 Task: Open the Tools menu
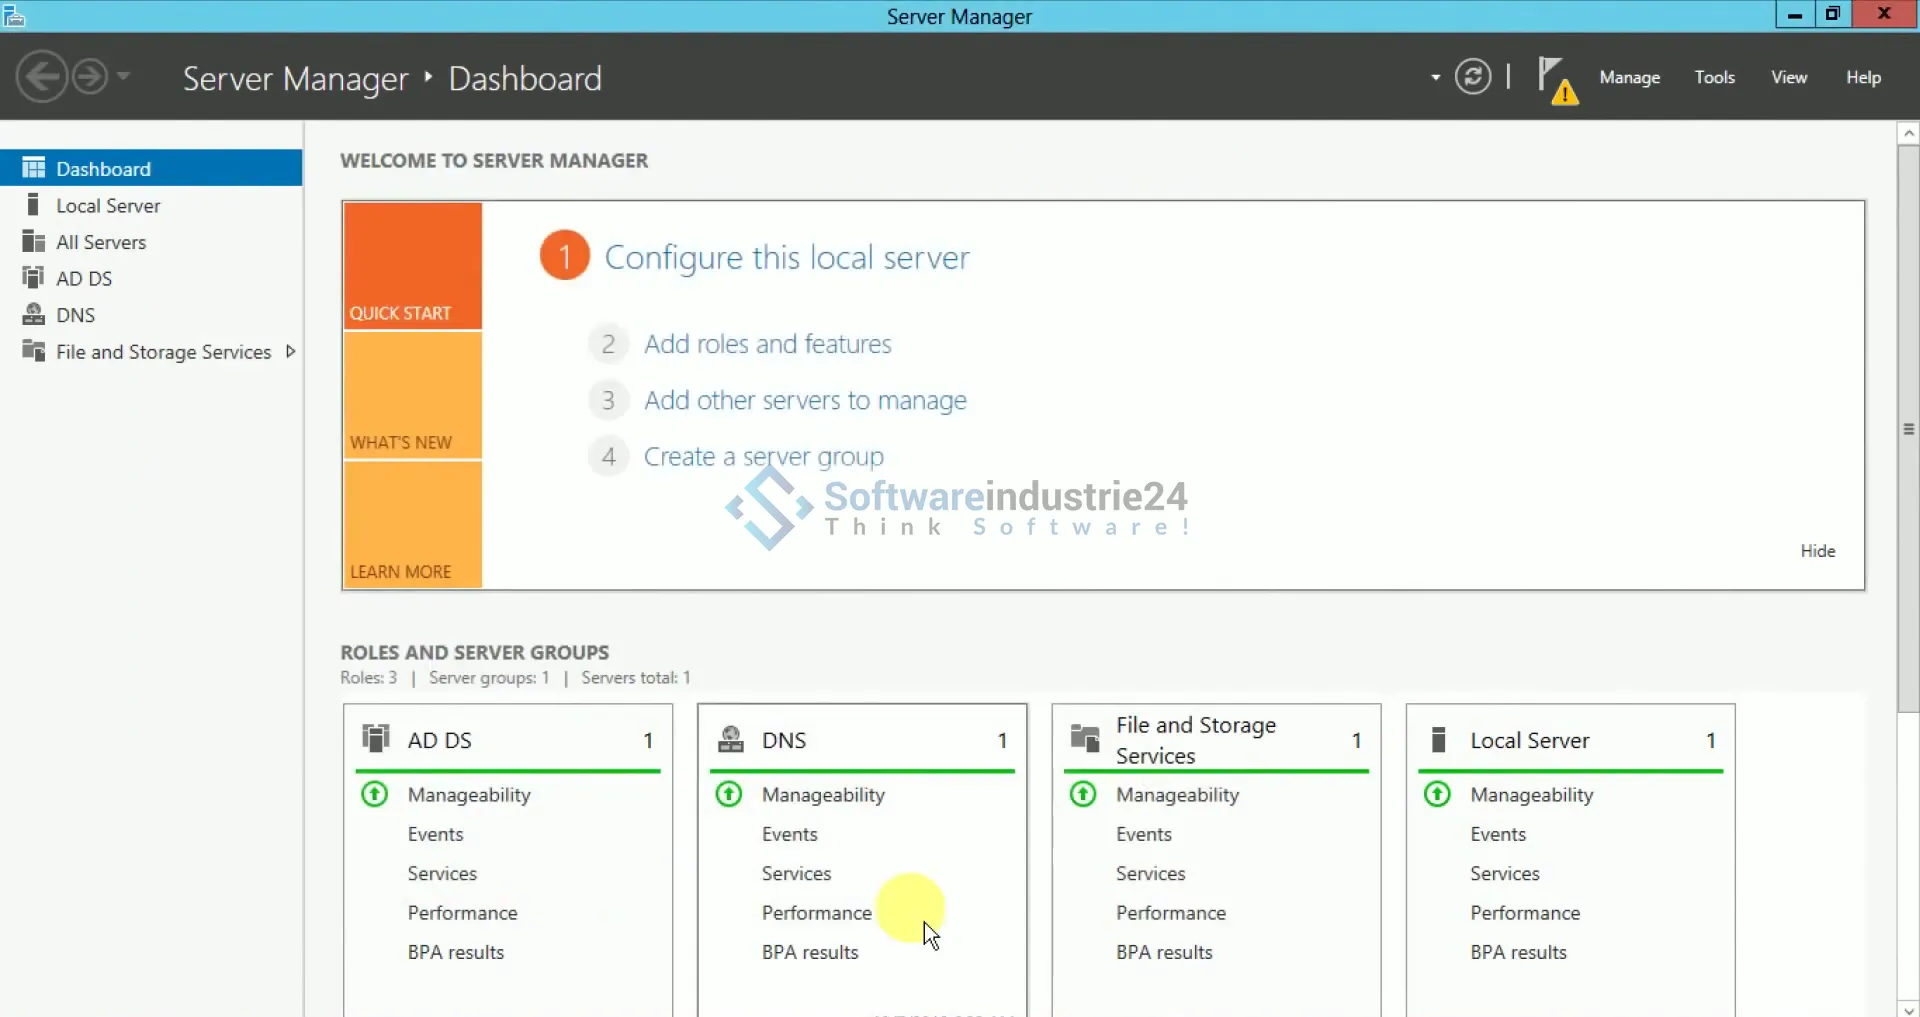(1714, 77)
